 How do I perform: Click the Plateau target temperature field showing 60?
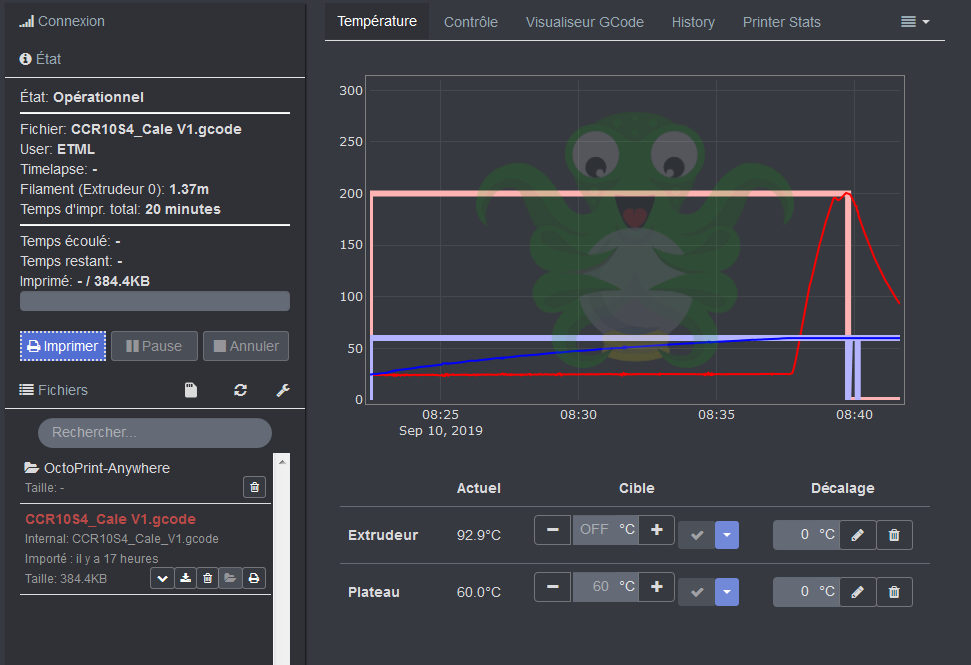coord(605,587)
